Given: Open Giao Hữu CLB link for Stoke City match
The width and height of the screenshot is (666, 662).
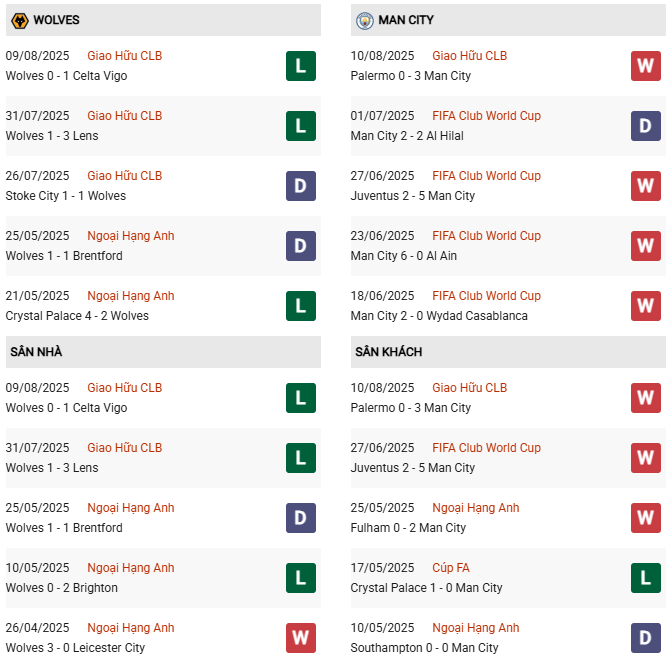Looking at the screenshot, I should coord(124,176).
